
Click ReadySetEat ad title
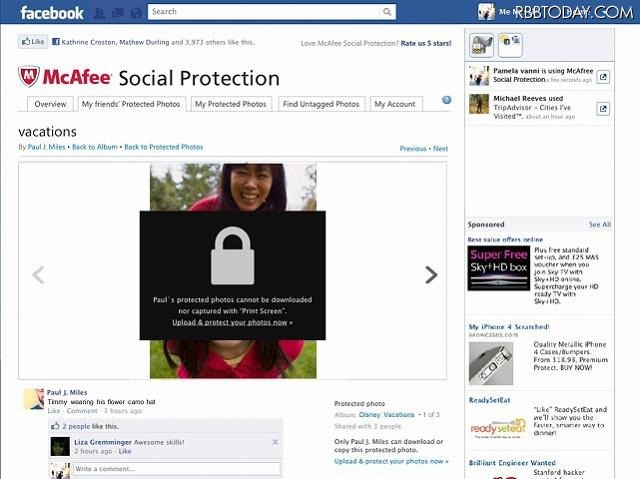coord(489,400)
